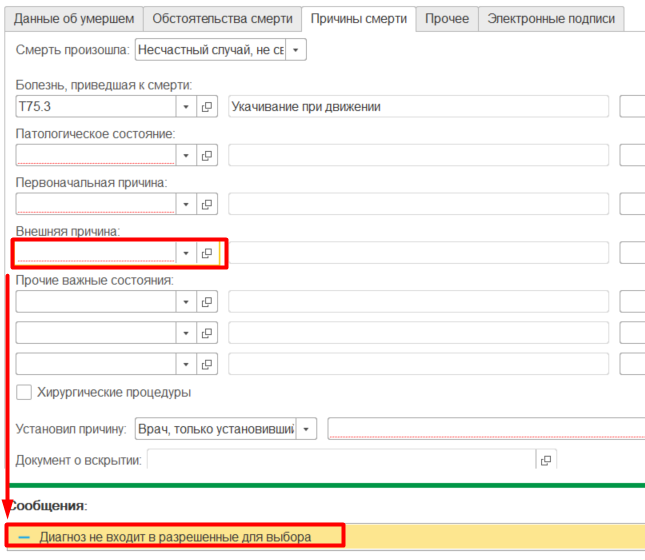Image resolution: width=645 pixels, height=560 pixels.
Task: Open selection icon for Документ о вскрытии
Action: click(x=545, y=460)
